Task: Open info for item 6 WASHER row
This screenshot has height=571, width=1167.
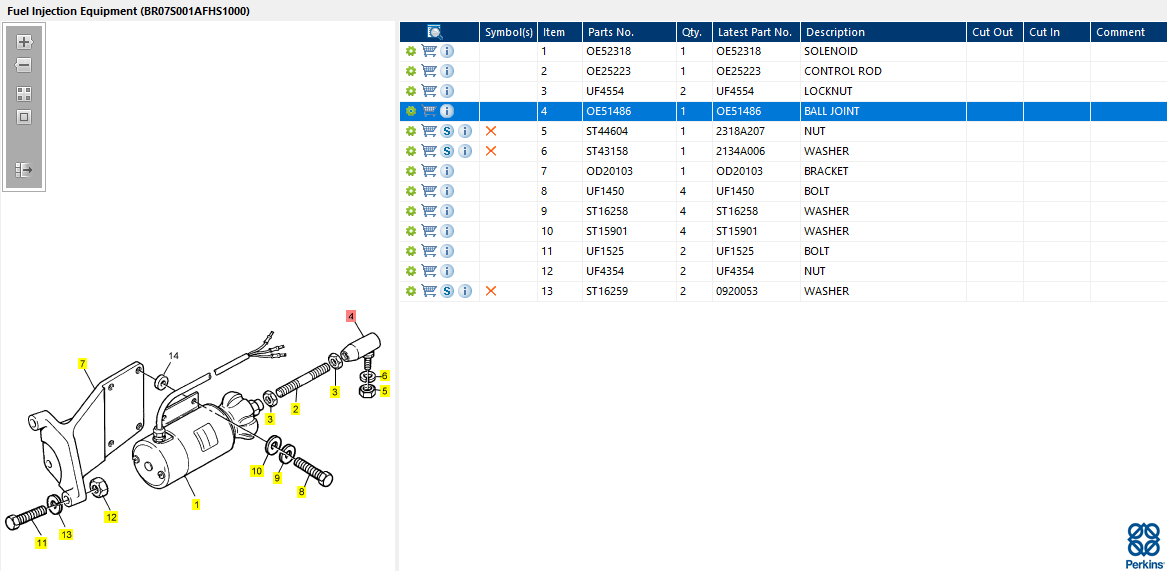Action: tap(465, 151)
